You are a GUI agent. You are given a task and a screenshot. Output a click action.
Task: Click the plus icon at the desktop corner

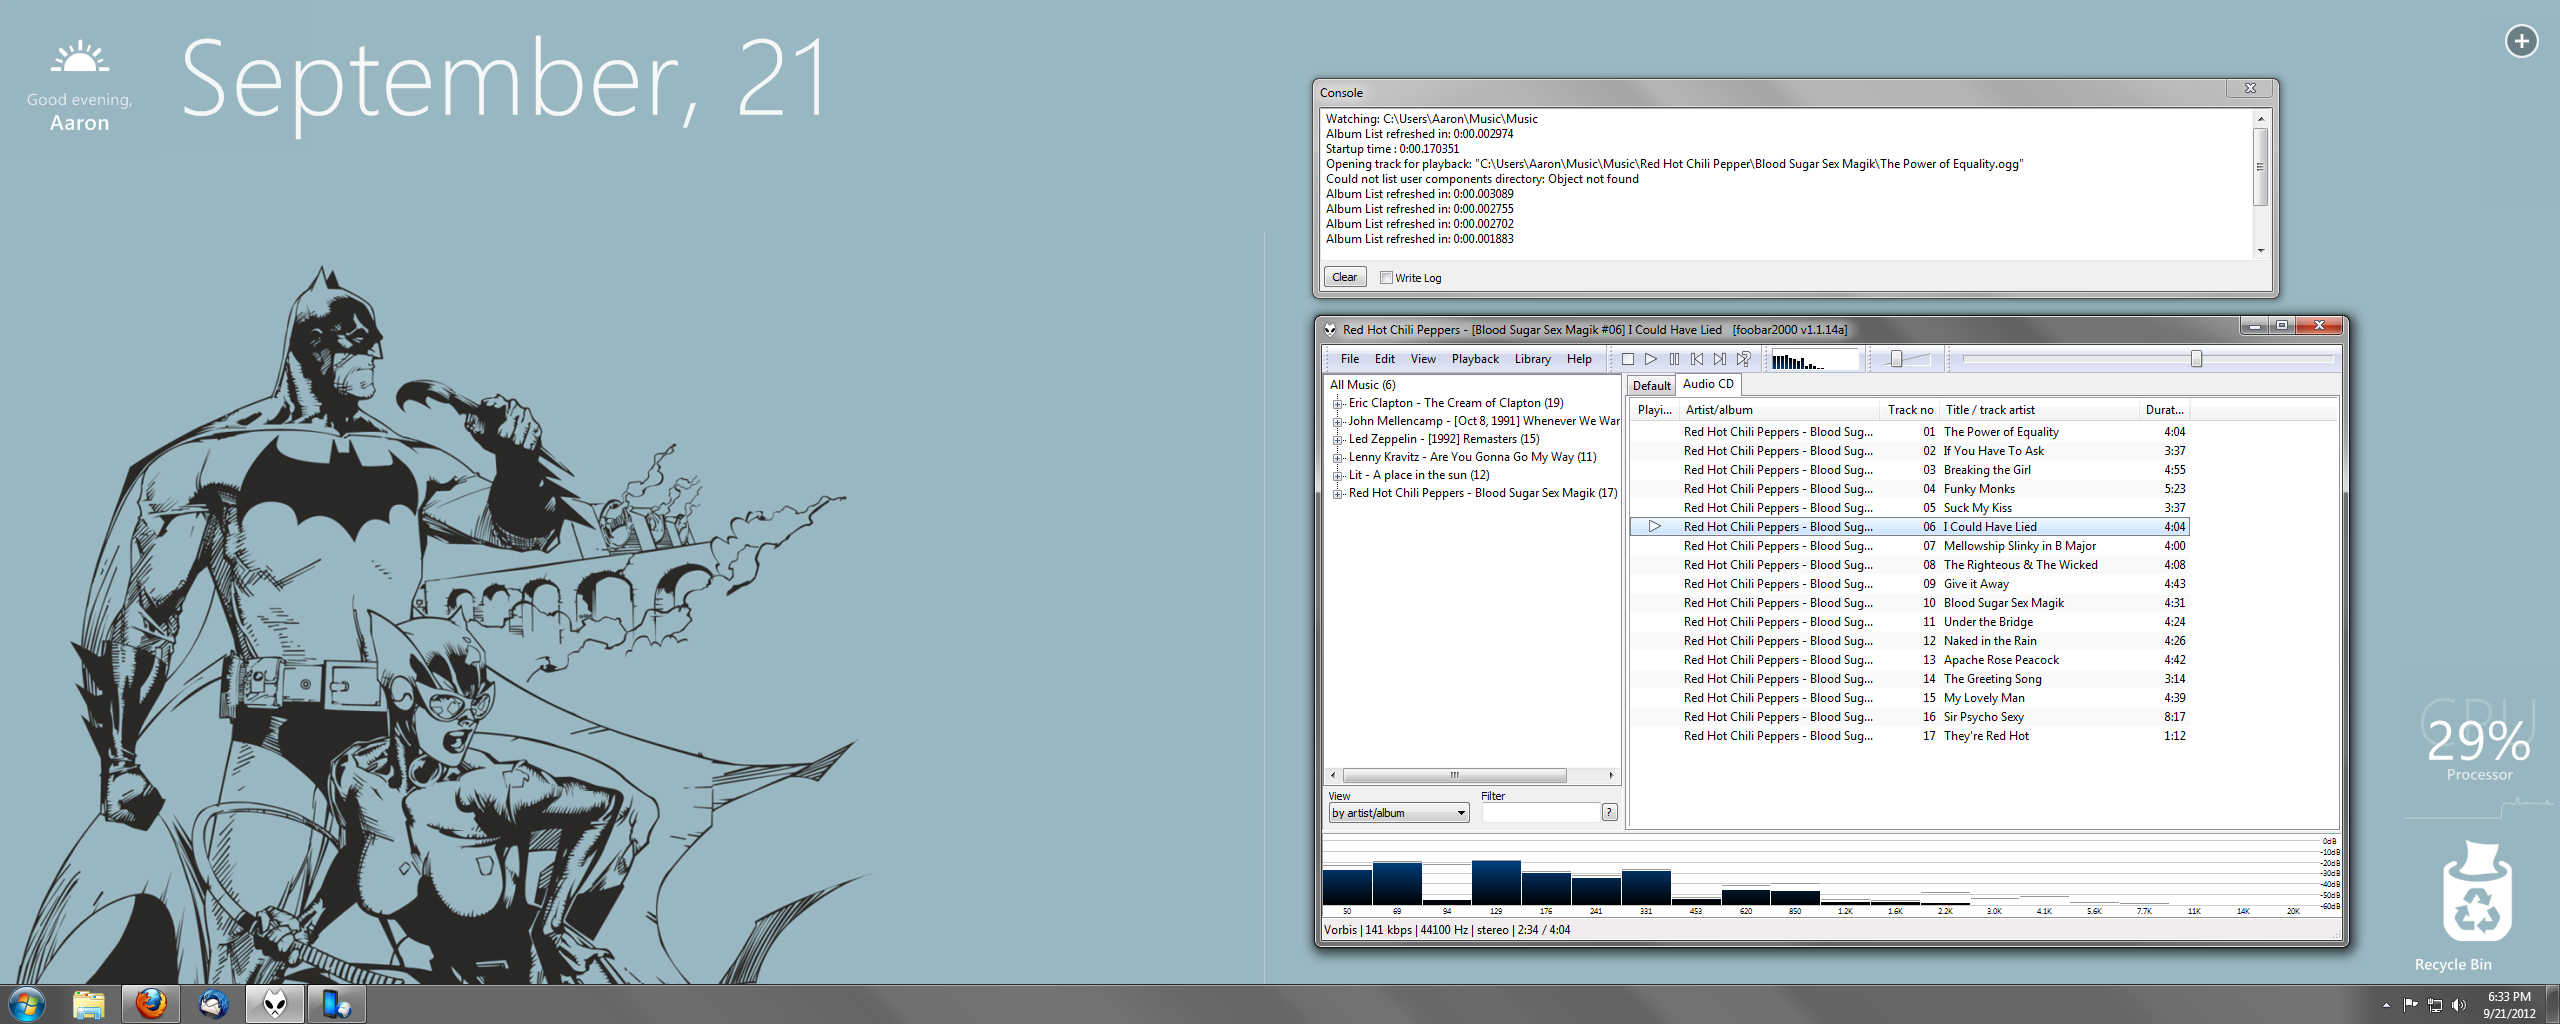pyautogui.click(x=2521, y=41)
